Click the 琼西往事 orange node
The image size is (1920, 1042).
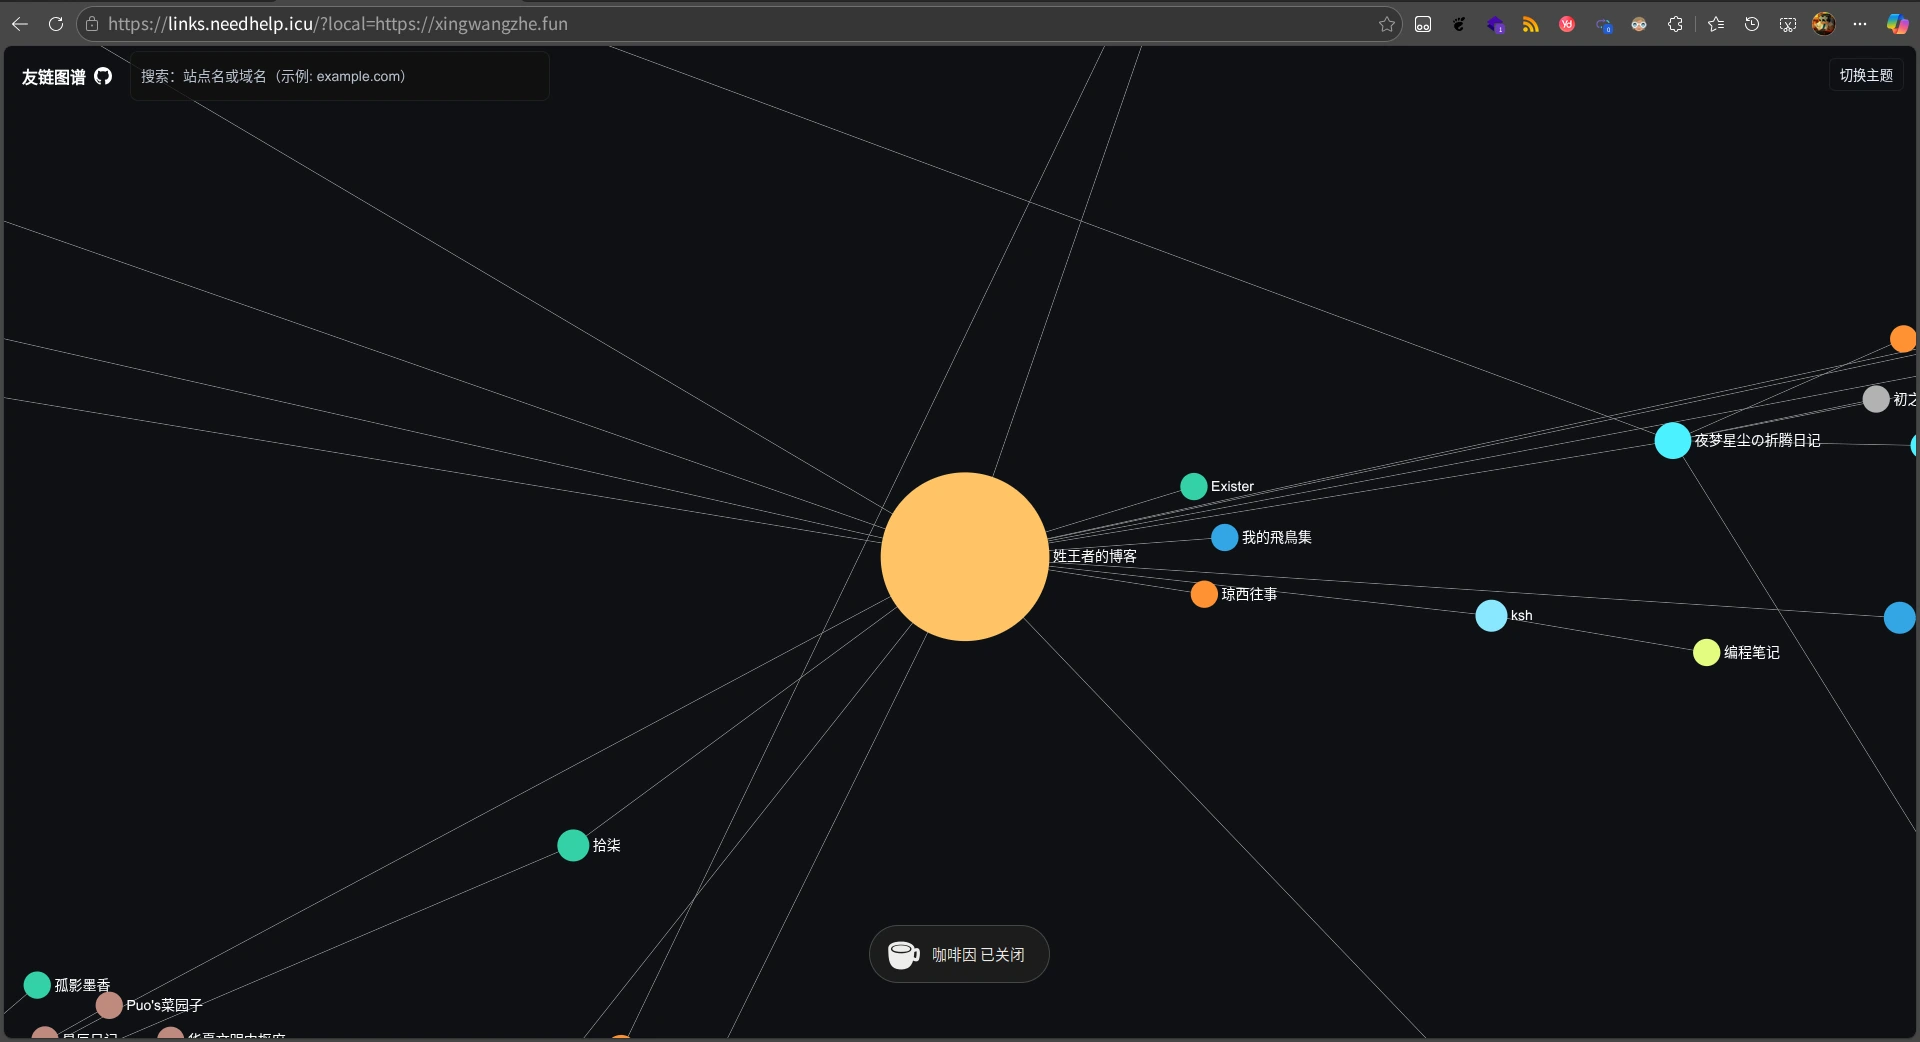(1204, 594)
